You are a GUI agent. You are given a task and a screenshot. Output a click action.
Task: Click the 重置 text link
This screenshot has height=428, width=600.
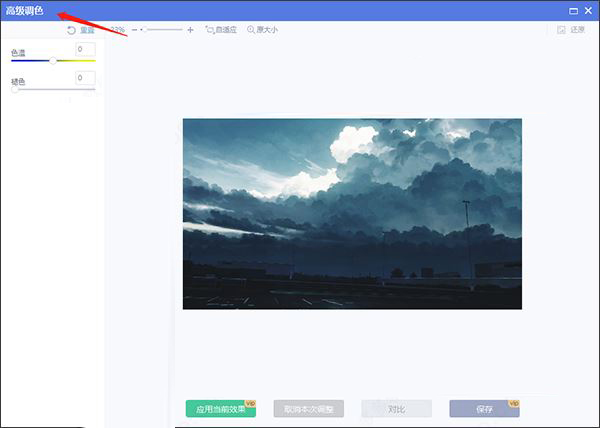(87, 30)
